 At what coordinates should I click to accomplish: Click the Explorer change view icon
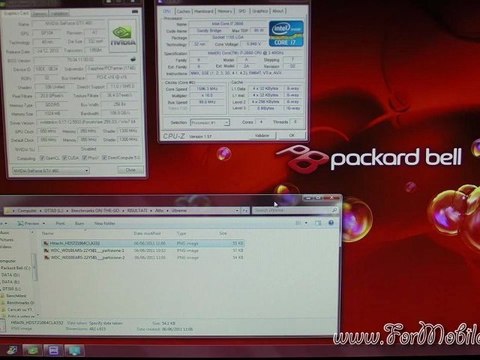coord(299,223)
